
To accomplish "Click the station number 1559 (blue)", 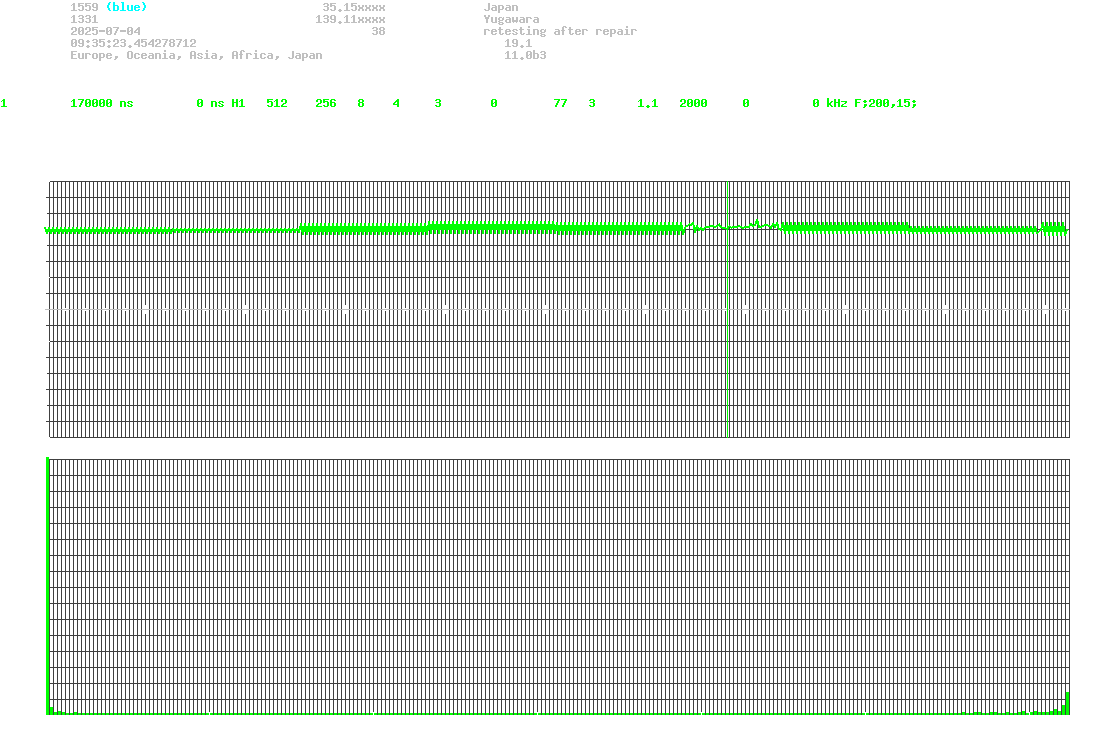I will pyautogui.click(x=109, y=7).
